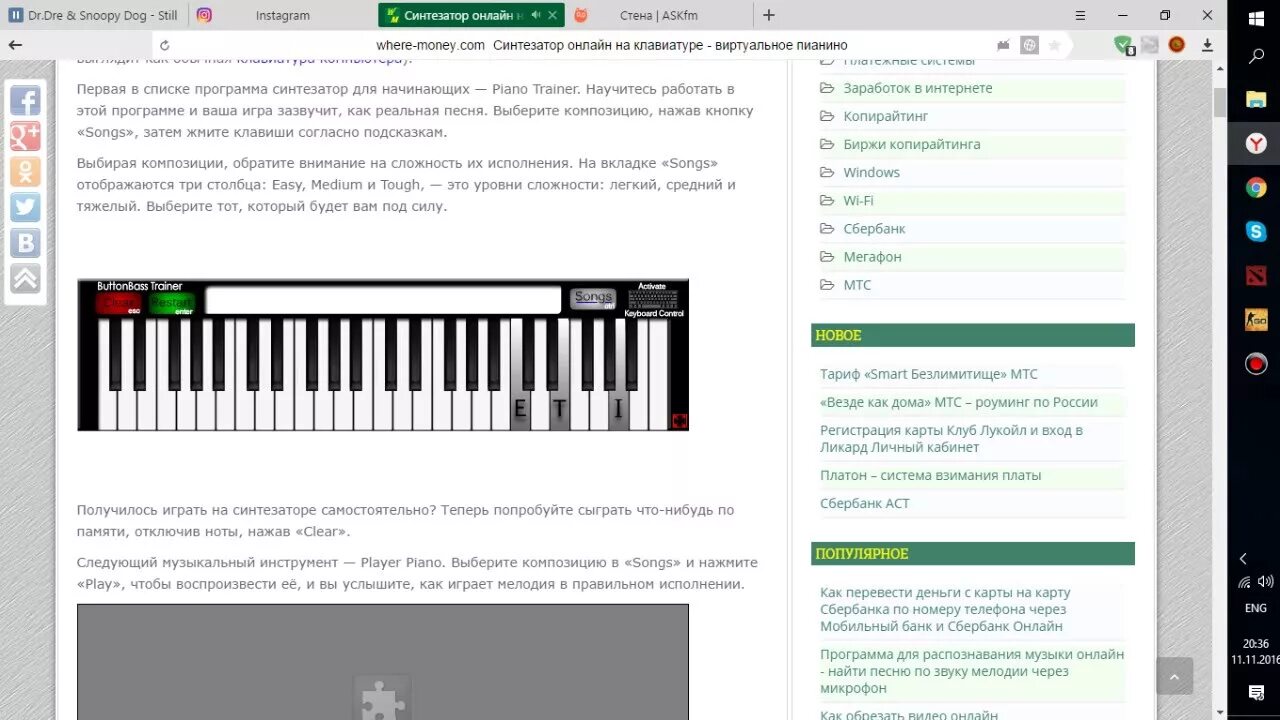Open Windows category link
This screenshot has height=720, width=1280.
coord(871,172)
